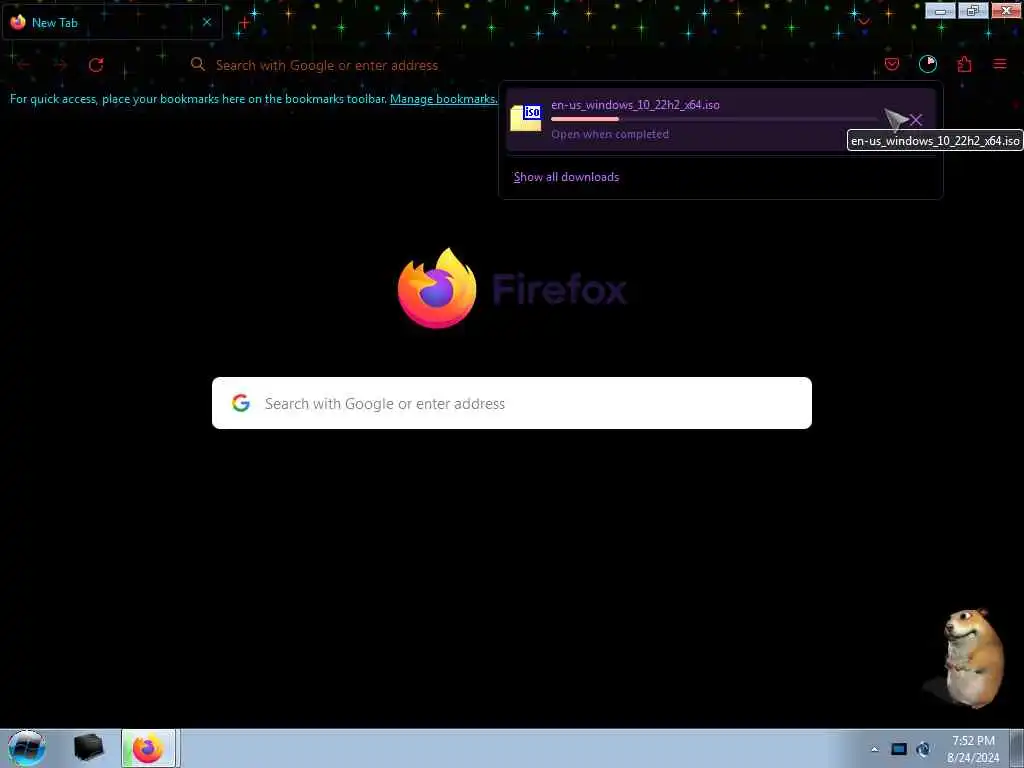Show hidden system tray icons

pos(874,749)
